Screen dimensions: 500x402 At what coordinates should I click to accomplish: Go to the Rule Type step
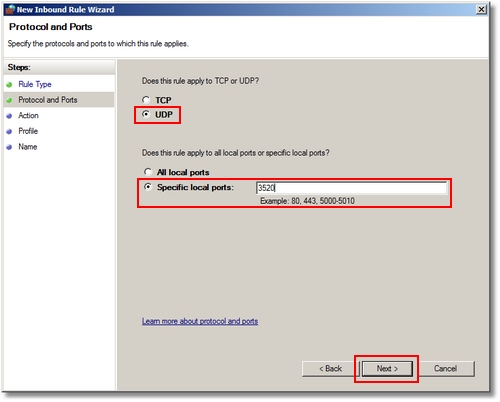click(x=35, y=84)
